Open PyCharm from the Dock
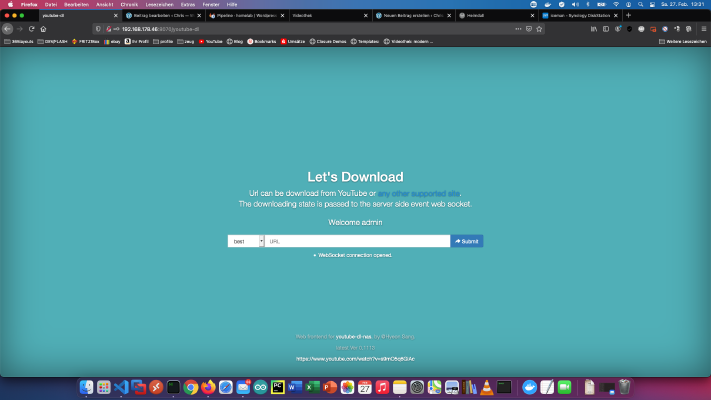 click(278, 387)
